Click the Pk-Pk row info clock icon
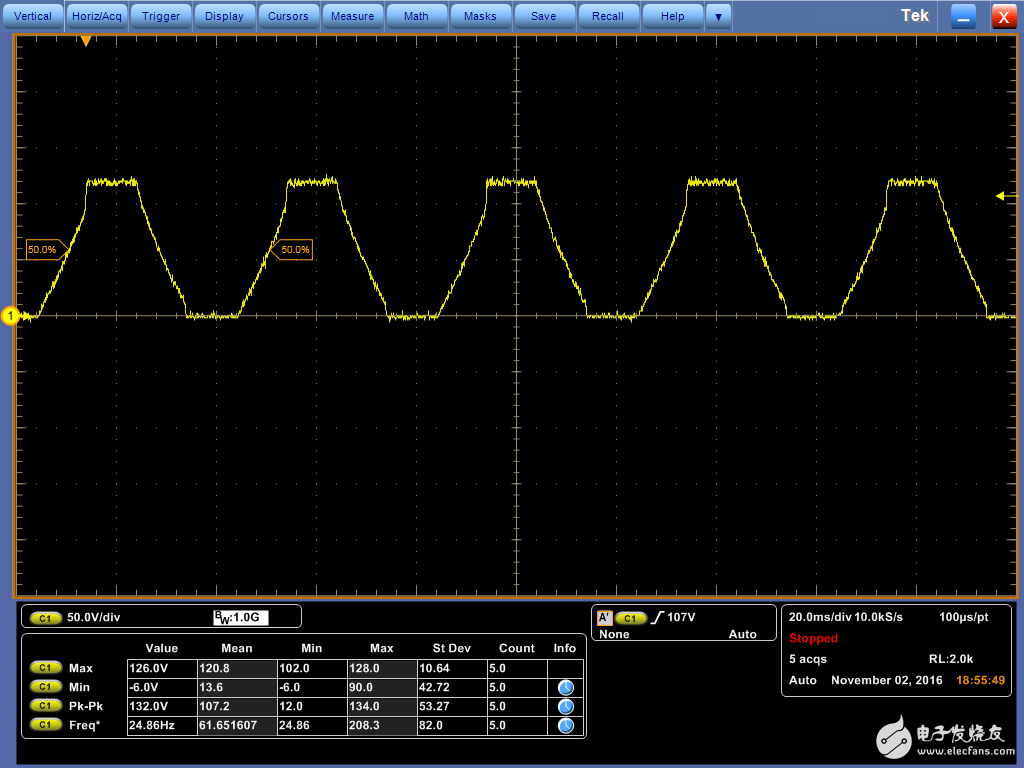The width and height of the screenshot is (1024, 768). [565, 706]
